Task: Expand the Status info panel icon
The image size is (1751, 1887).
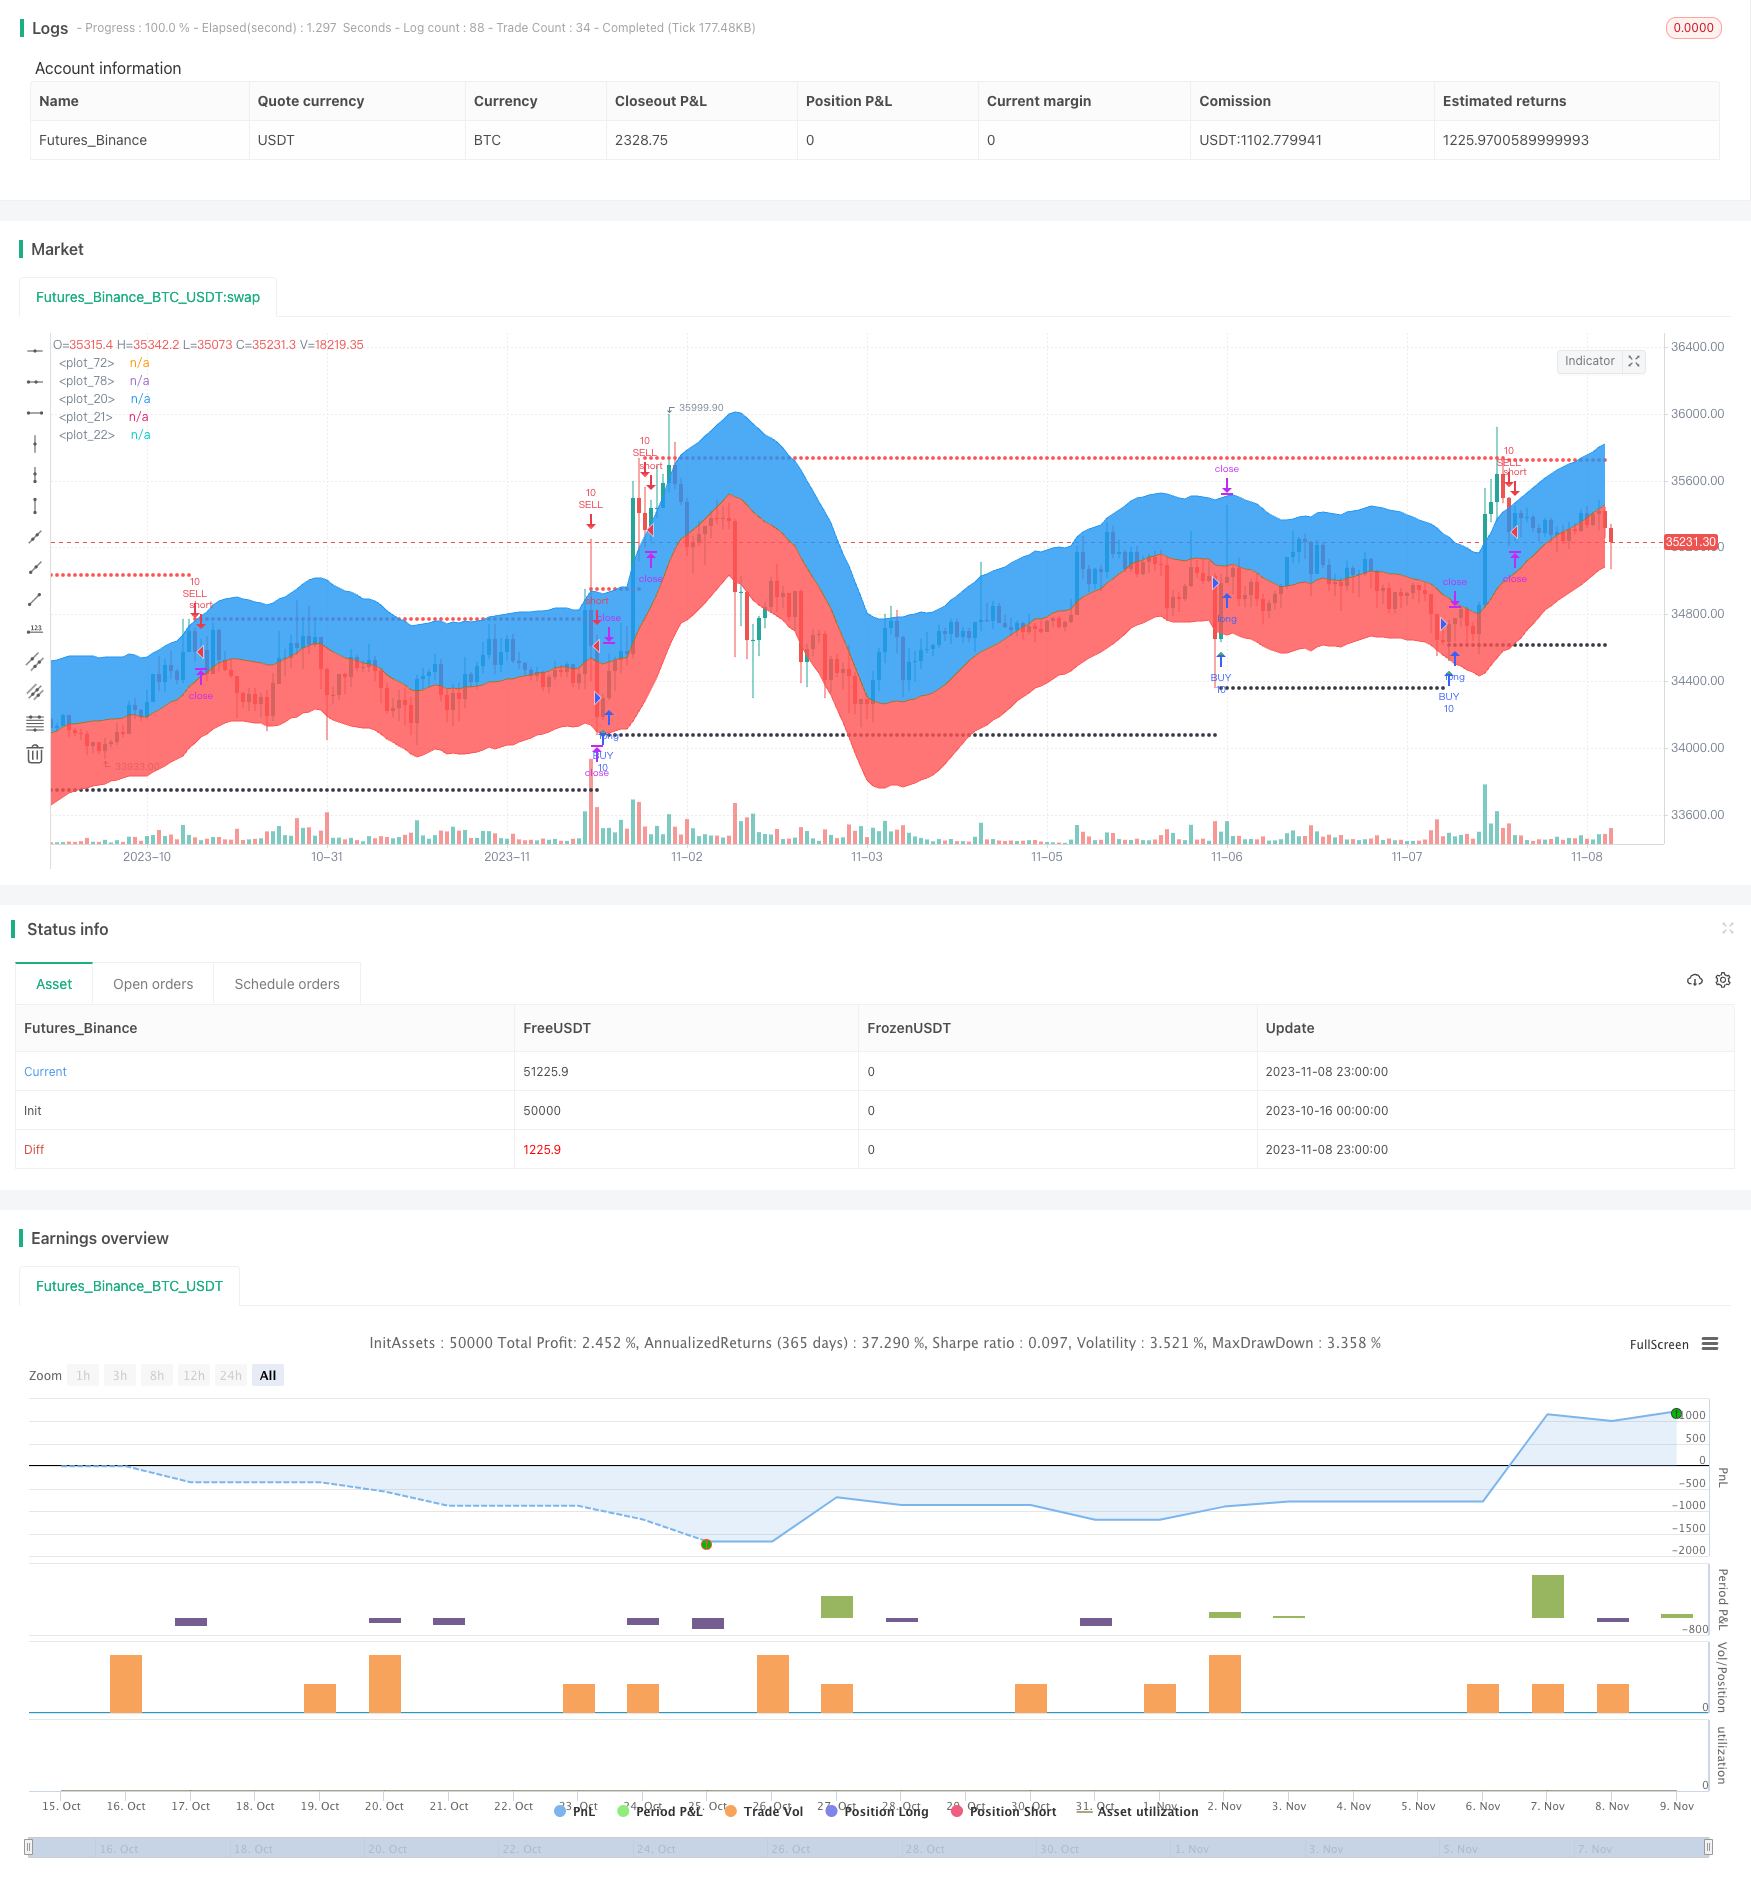Action: point(1727,928)
